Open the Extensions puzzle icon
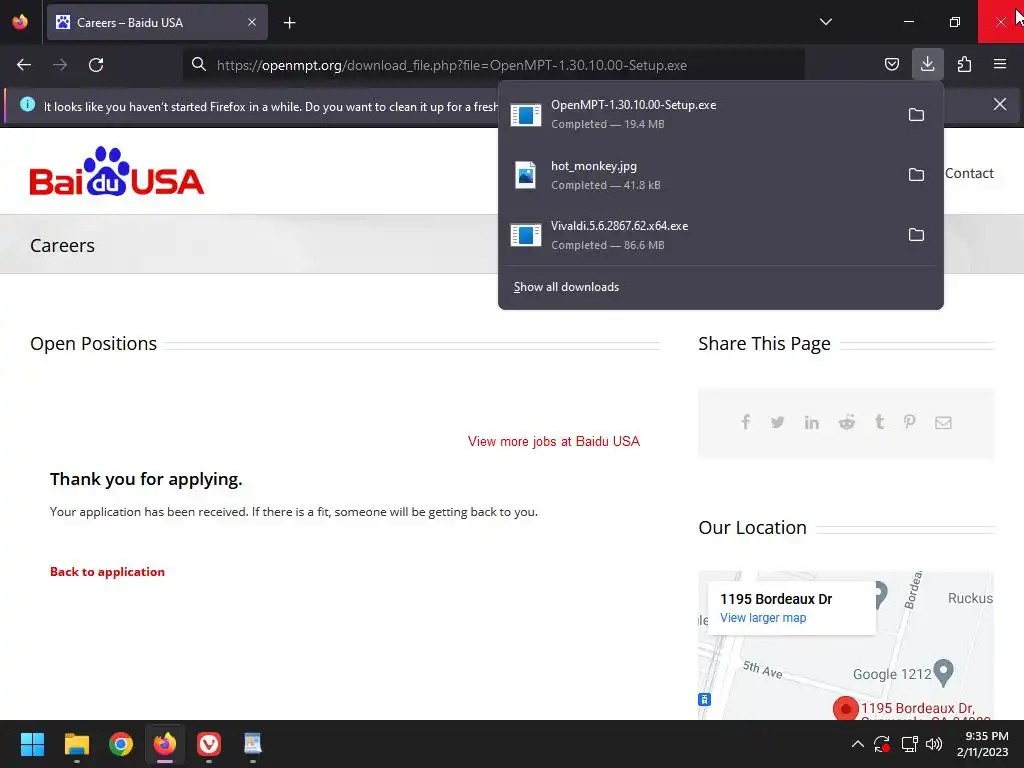 click(x=964, y=64)
